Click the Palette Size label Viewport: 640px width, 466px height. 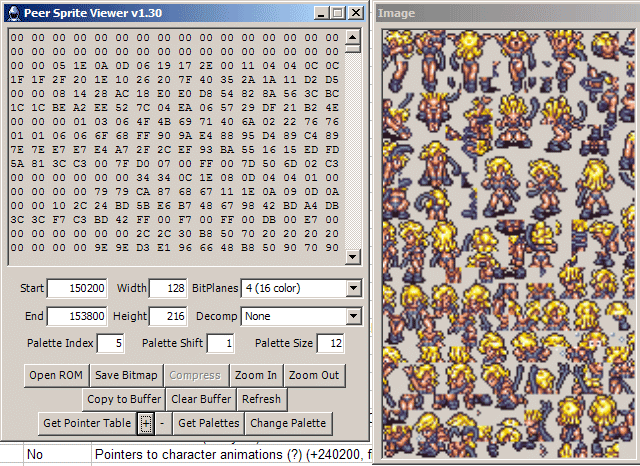[x=284, y=343]
